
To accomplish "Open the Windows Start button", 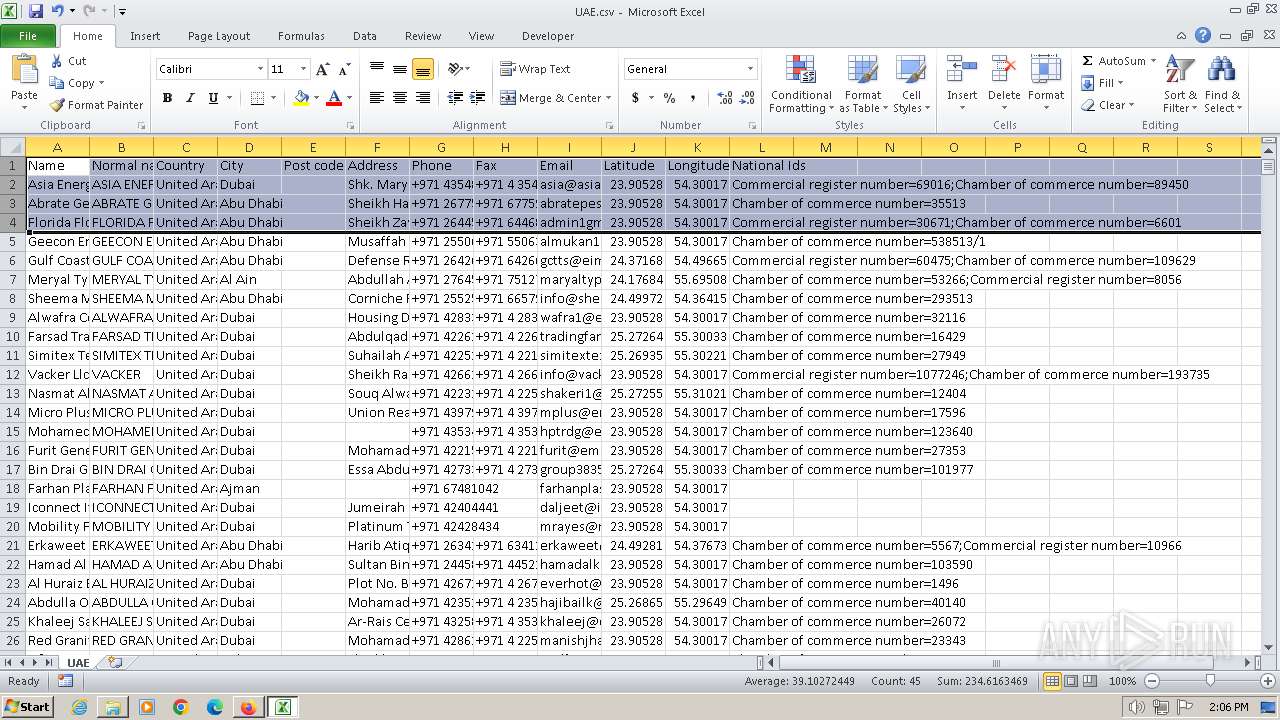I will (x=28, y=707).
